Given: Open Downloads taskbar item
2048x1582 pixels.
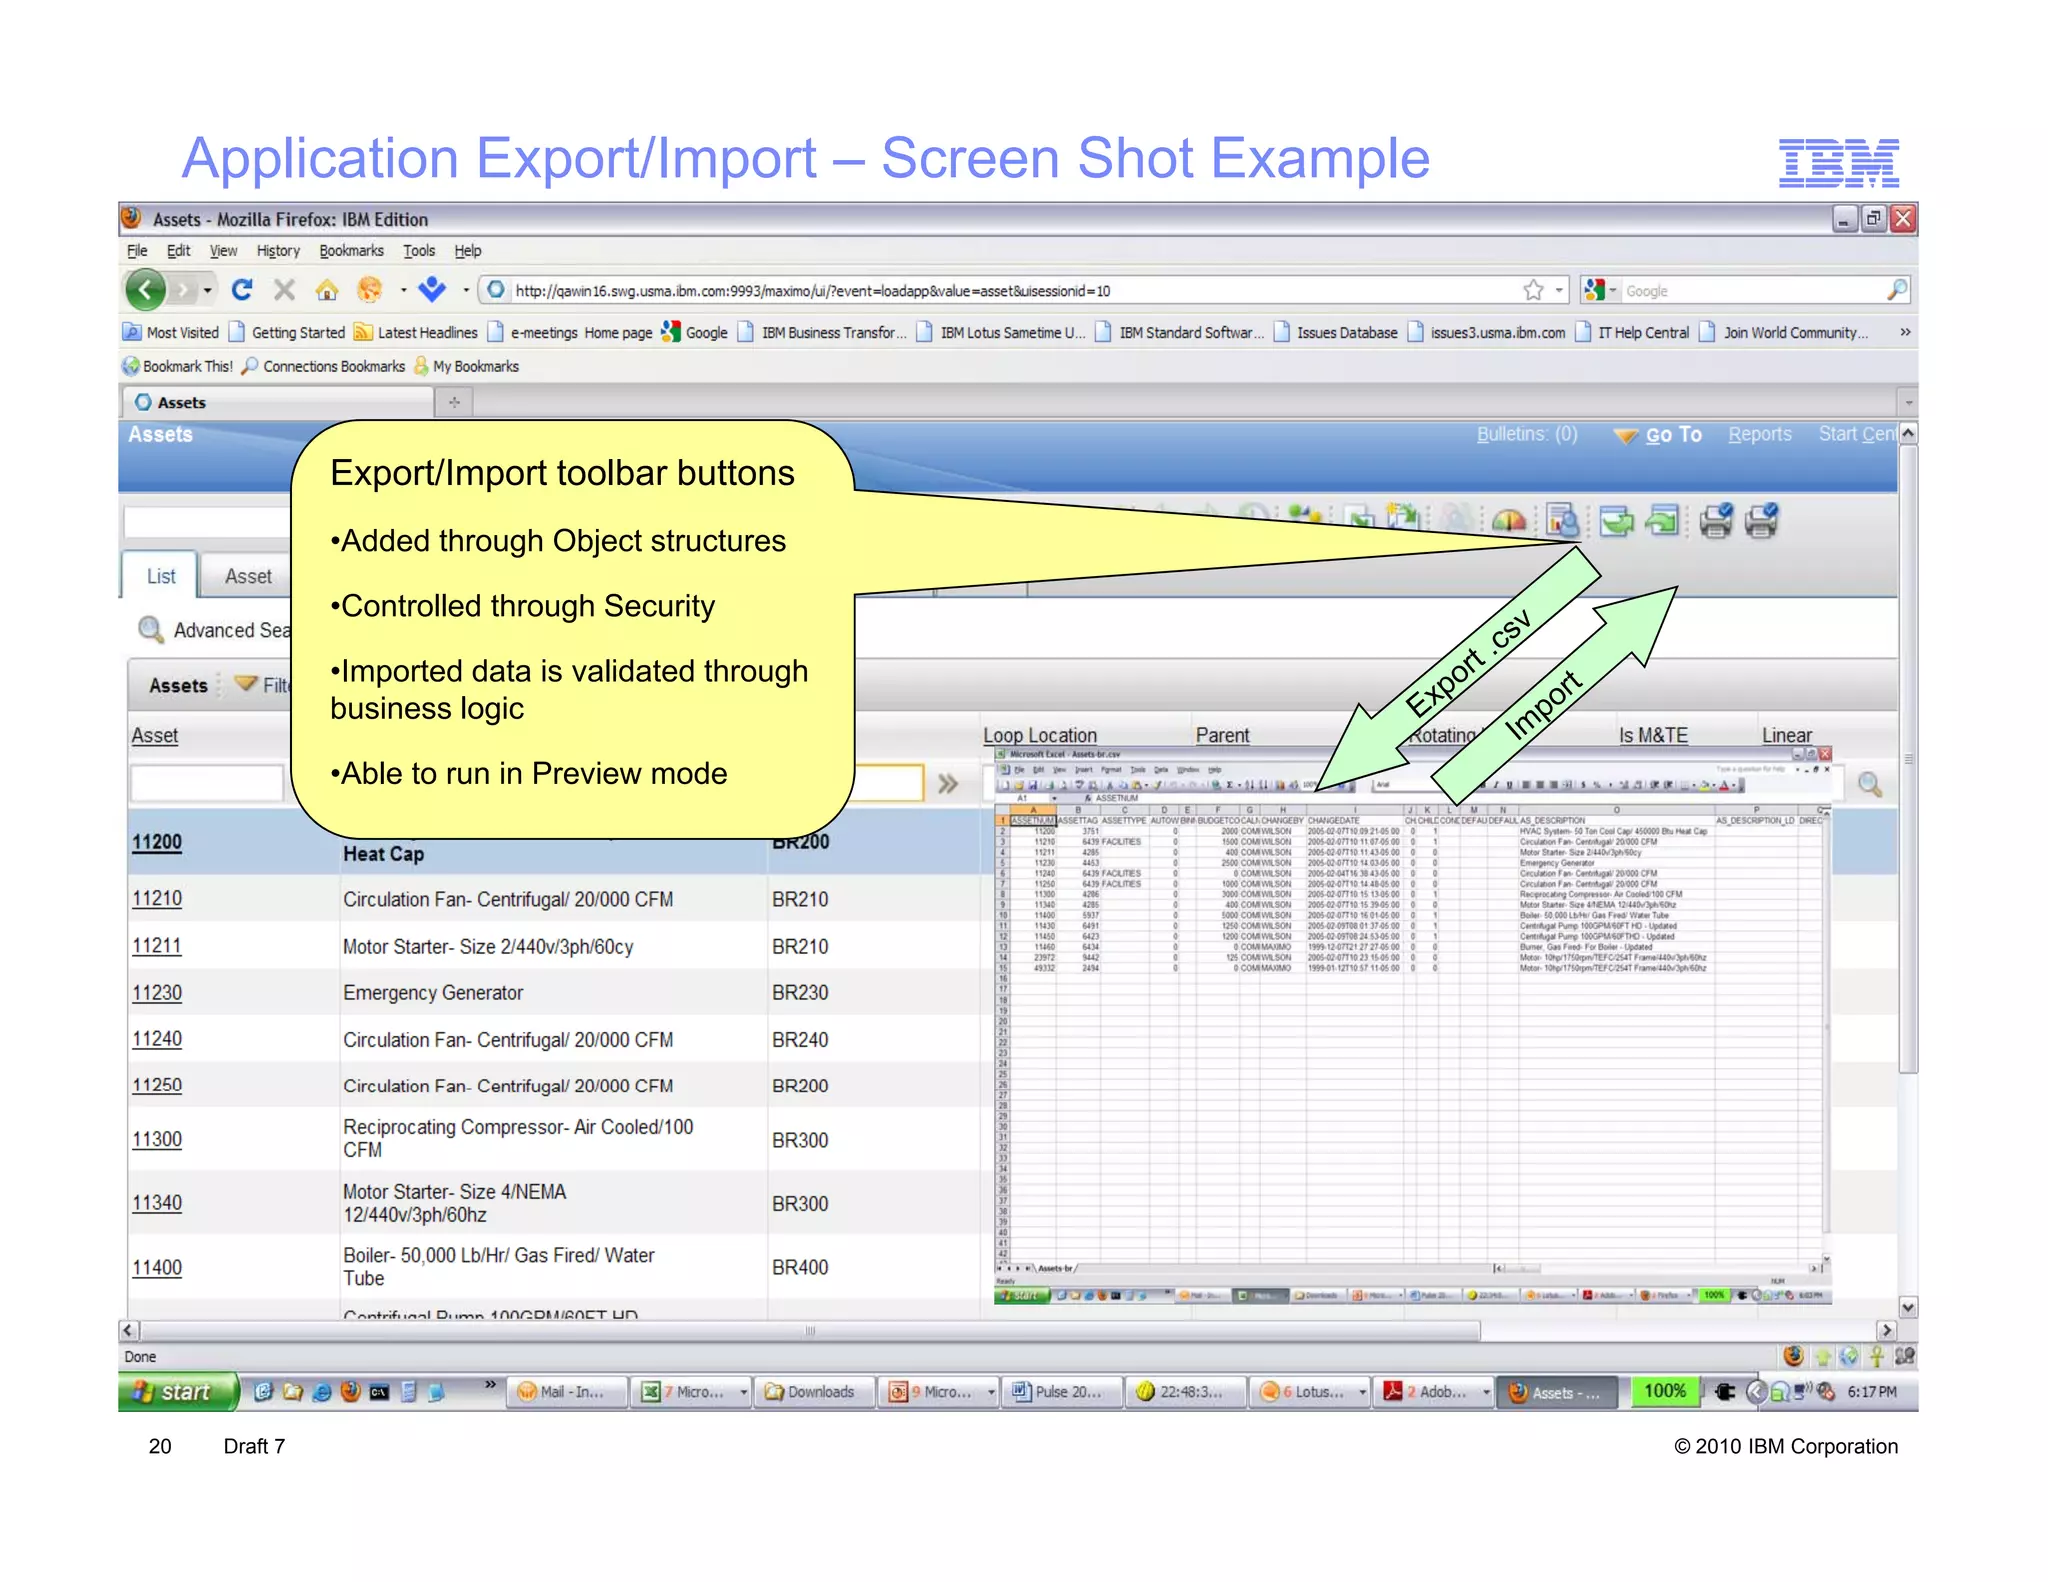Looking at the screenshot, I should (815, 1391).
